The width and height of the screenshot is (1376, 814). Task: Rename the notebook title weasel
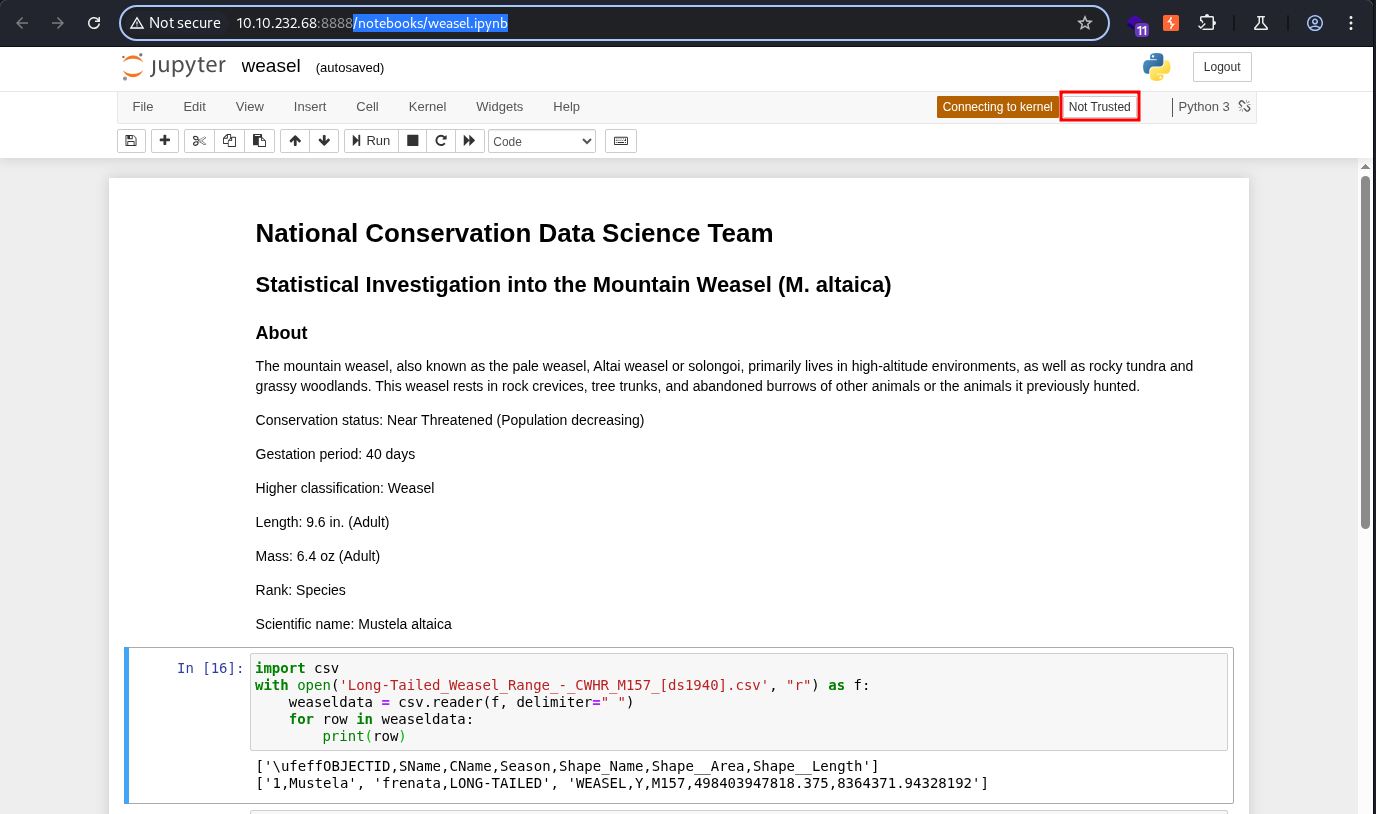pos(271,66)
